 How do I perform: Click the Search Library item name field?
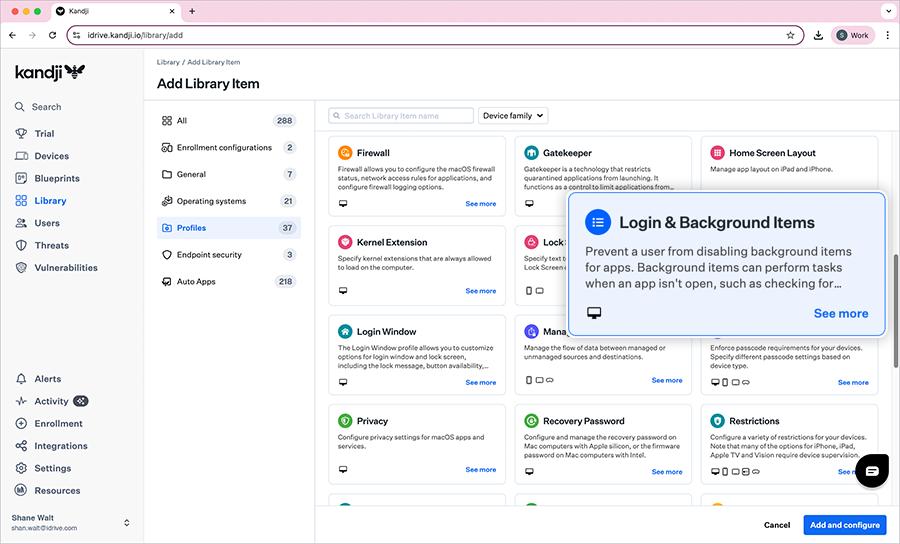(x=408, y=116)
